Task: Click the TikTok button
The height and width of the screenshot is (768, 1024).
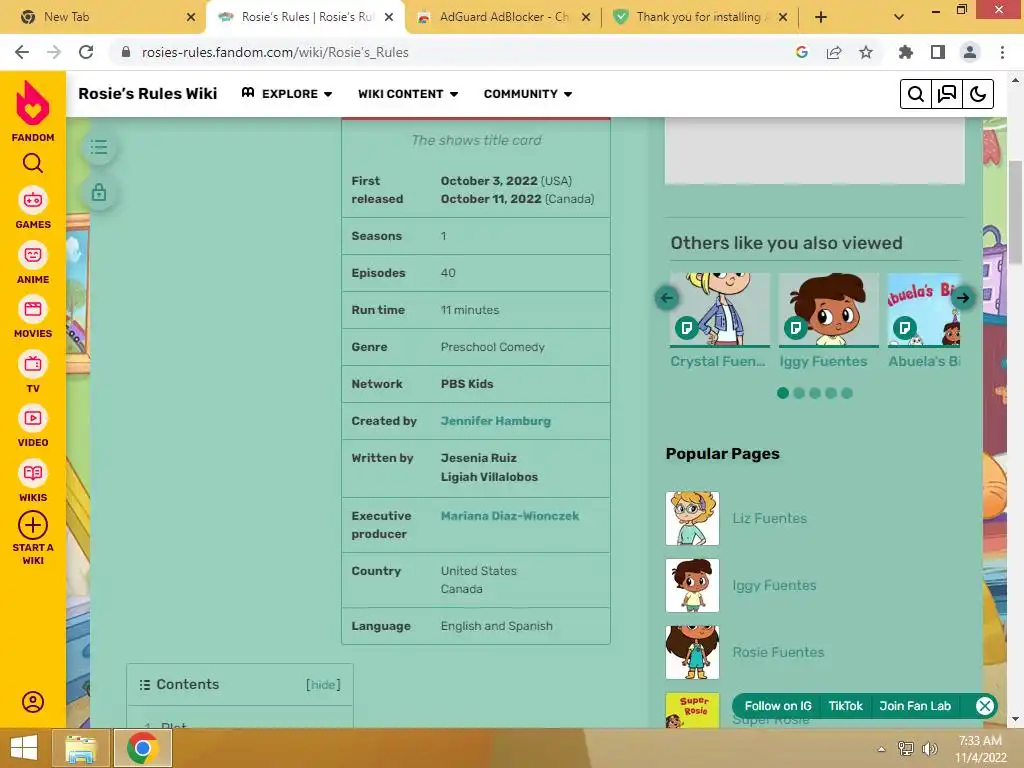Action: click(846, 706)
